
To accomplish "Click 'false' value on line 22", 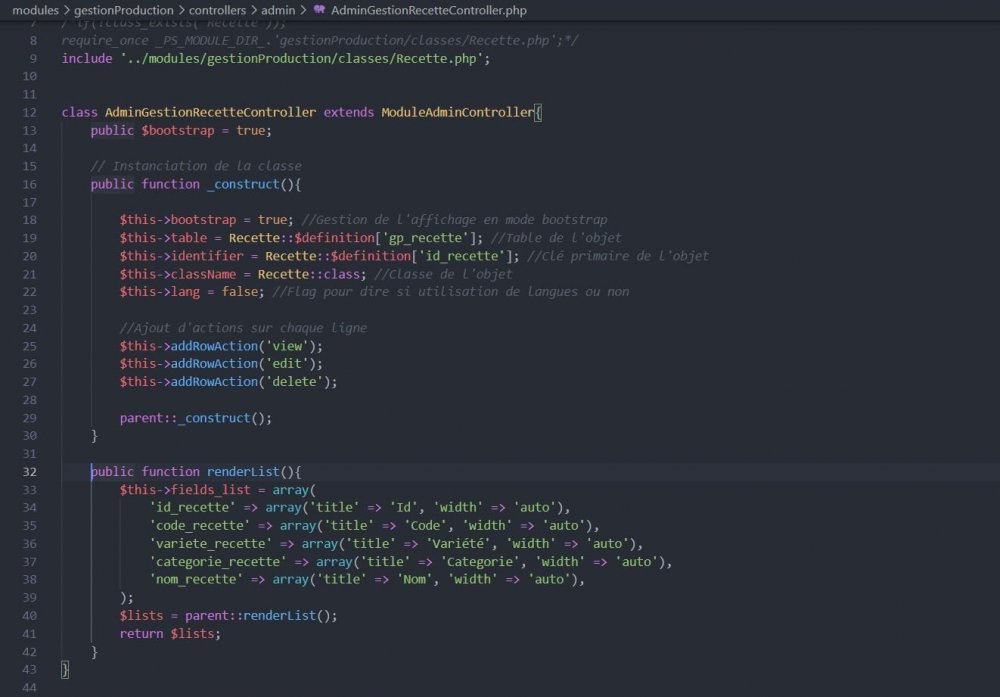I will click(240, 291).
